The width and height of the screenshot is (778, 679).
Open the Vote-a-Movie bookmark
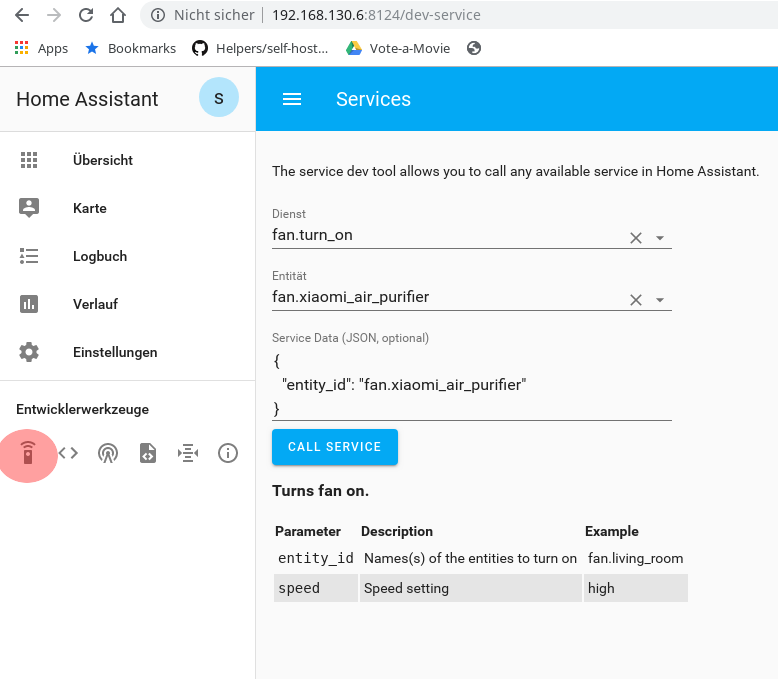coord(398,48)
